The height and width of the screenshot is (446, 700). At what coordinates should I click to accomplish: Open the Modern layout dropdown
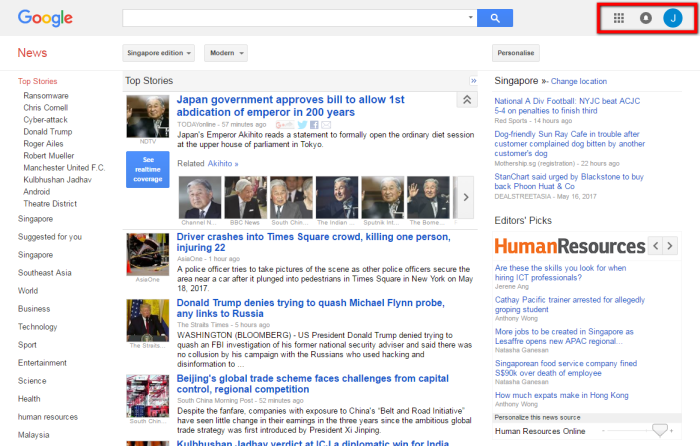click(x=226, y=53)
